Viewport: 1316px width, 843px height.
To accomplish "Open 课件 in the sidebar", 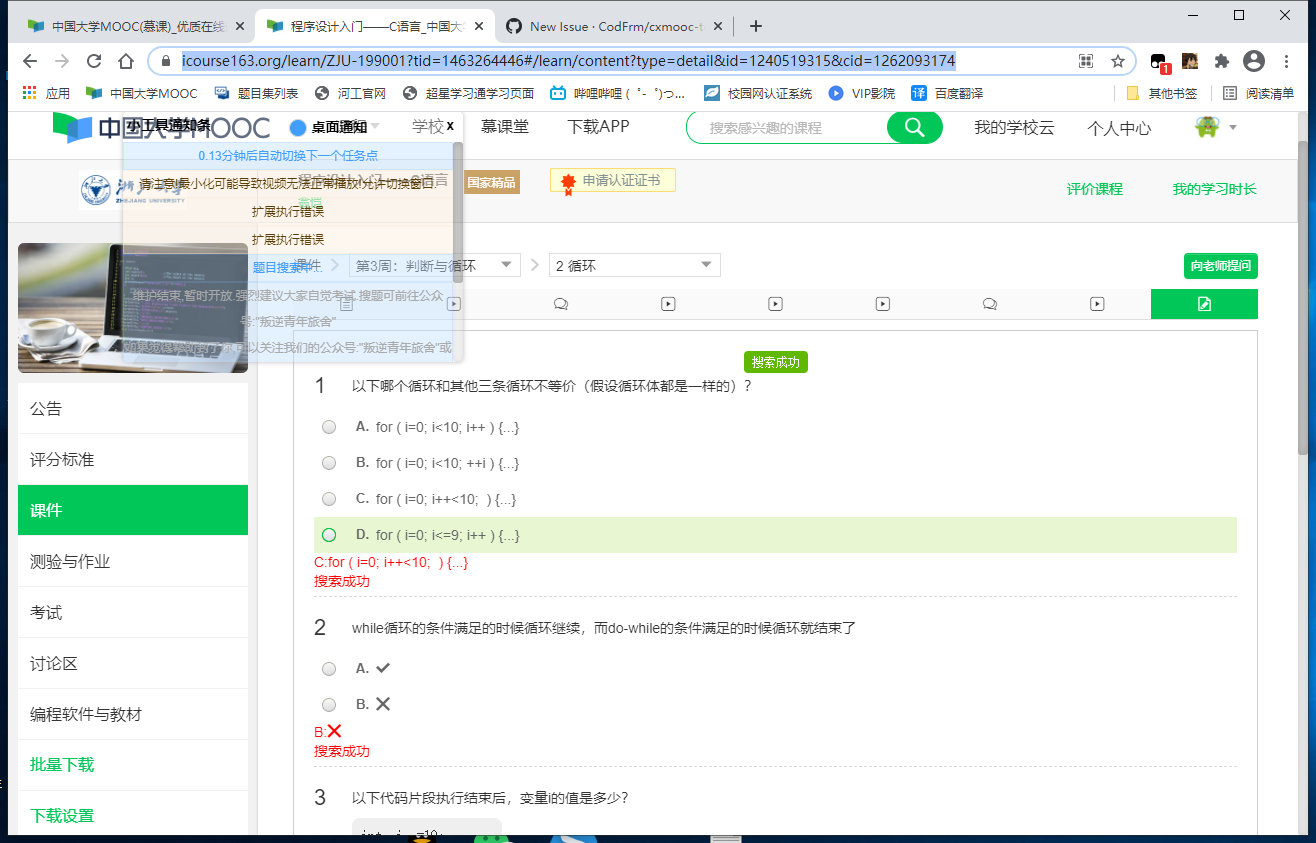I will click(x=133, y=510).
